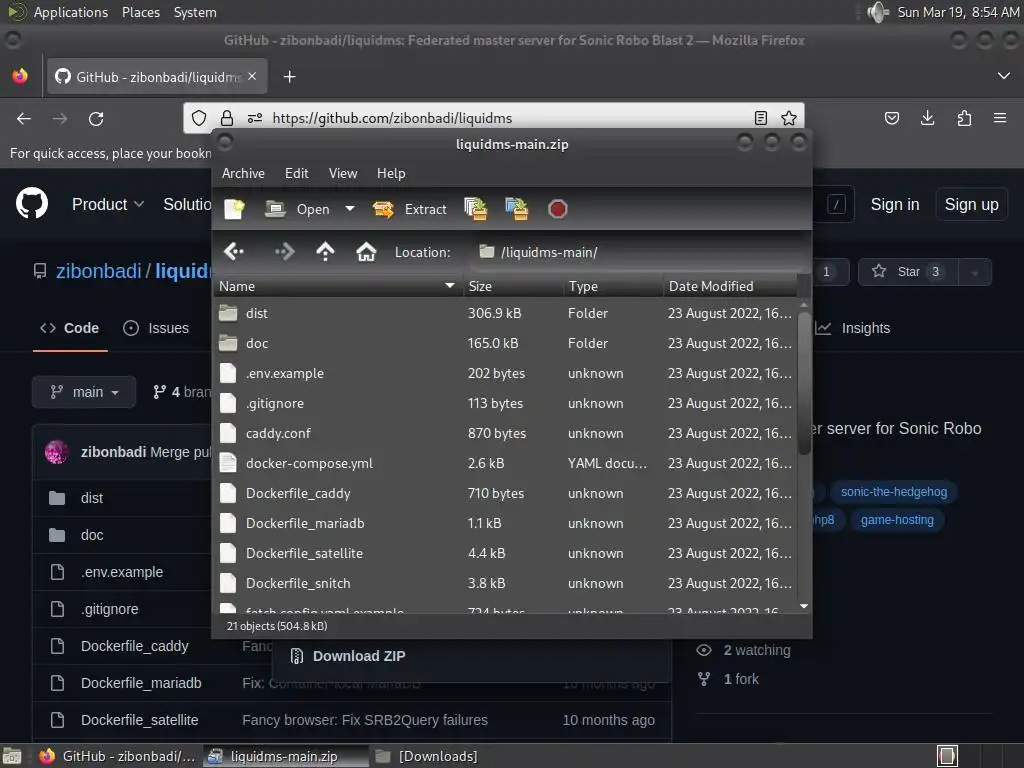Open a new Firefox tab
This screenshot has width=1024, height=768.
289,77
